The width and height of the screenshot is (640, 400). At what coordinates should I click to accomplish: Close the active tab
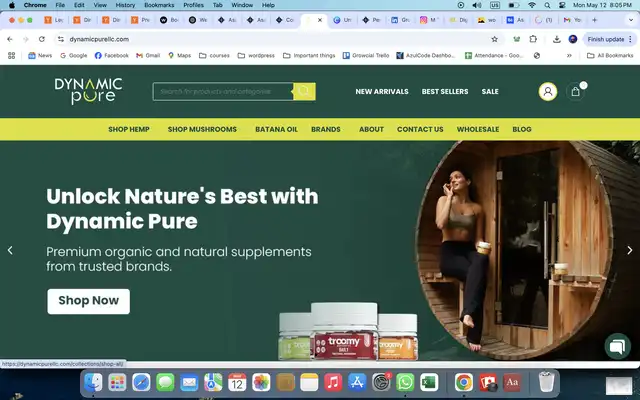pyautogui.click(x=320, y=20)
